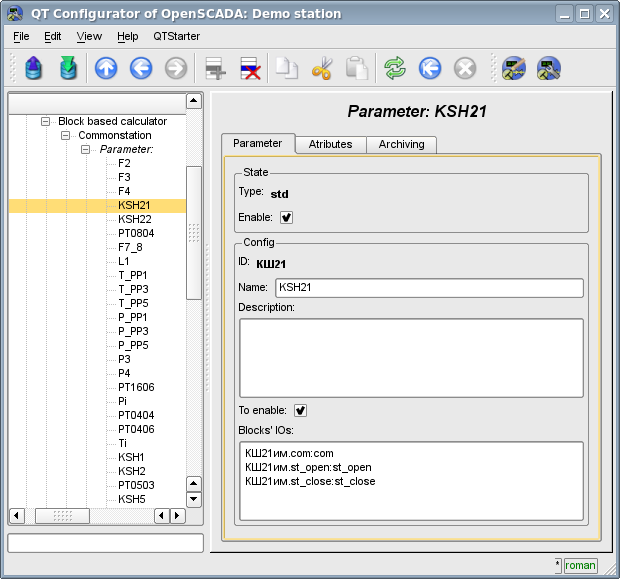Screen dimensions: 620x579
Task: Click the save to database icon
Action: coord(68,68)
